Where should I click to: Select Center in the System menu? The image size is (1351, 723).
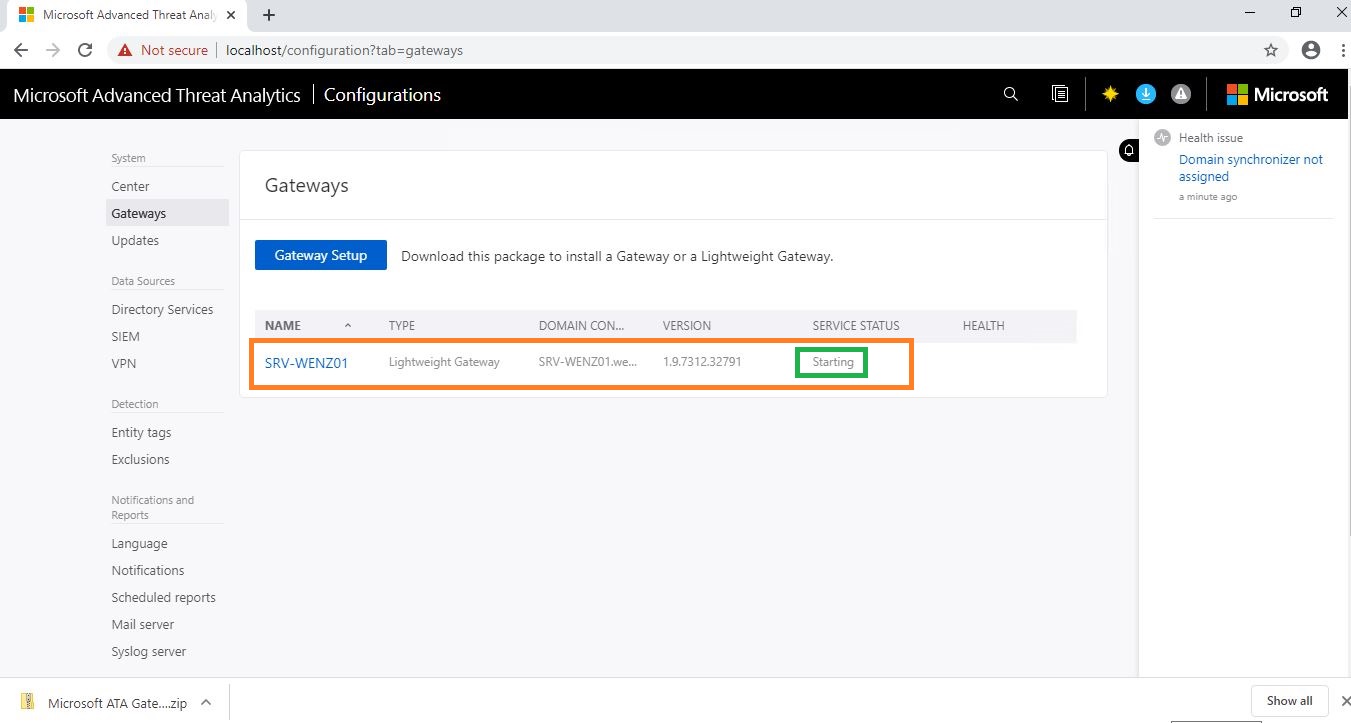pyautogui.click(x=130, y=186)
